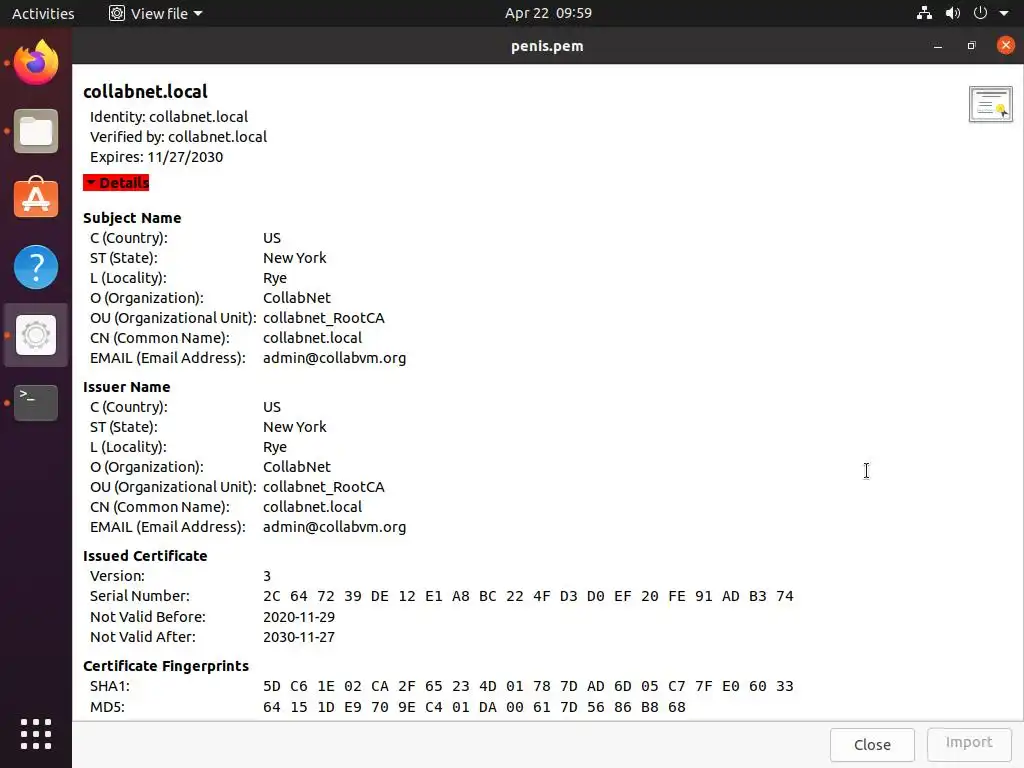This screenshot has width=1024, height=768.
Task: Open the Activities overview
Action: (43, 13)
